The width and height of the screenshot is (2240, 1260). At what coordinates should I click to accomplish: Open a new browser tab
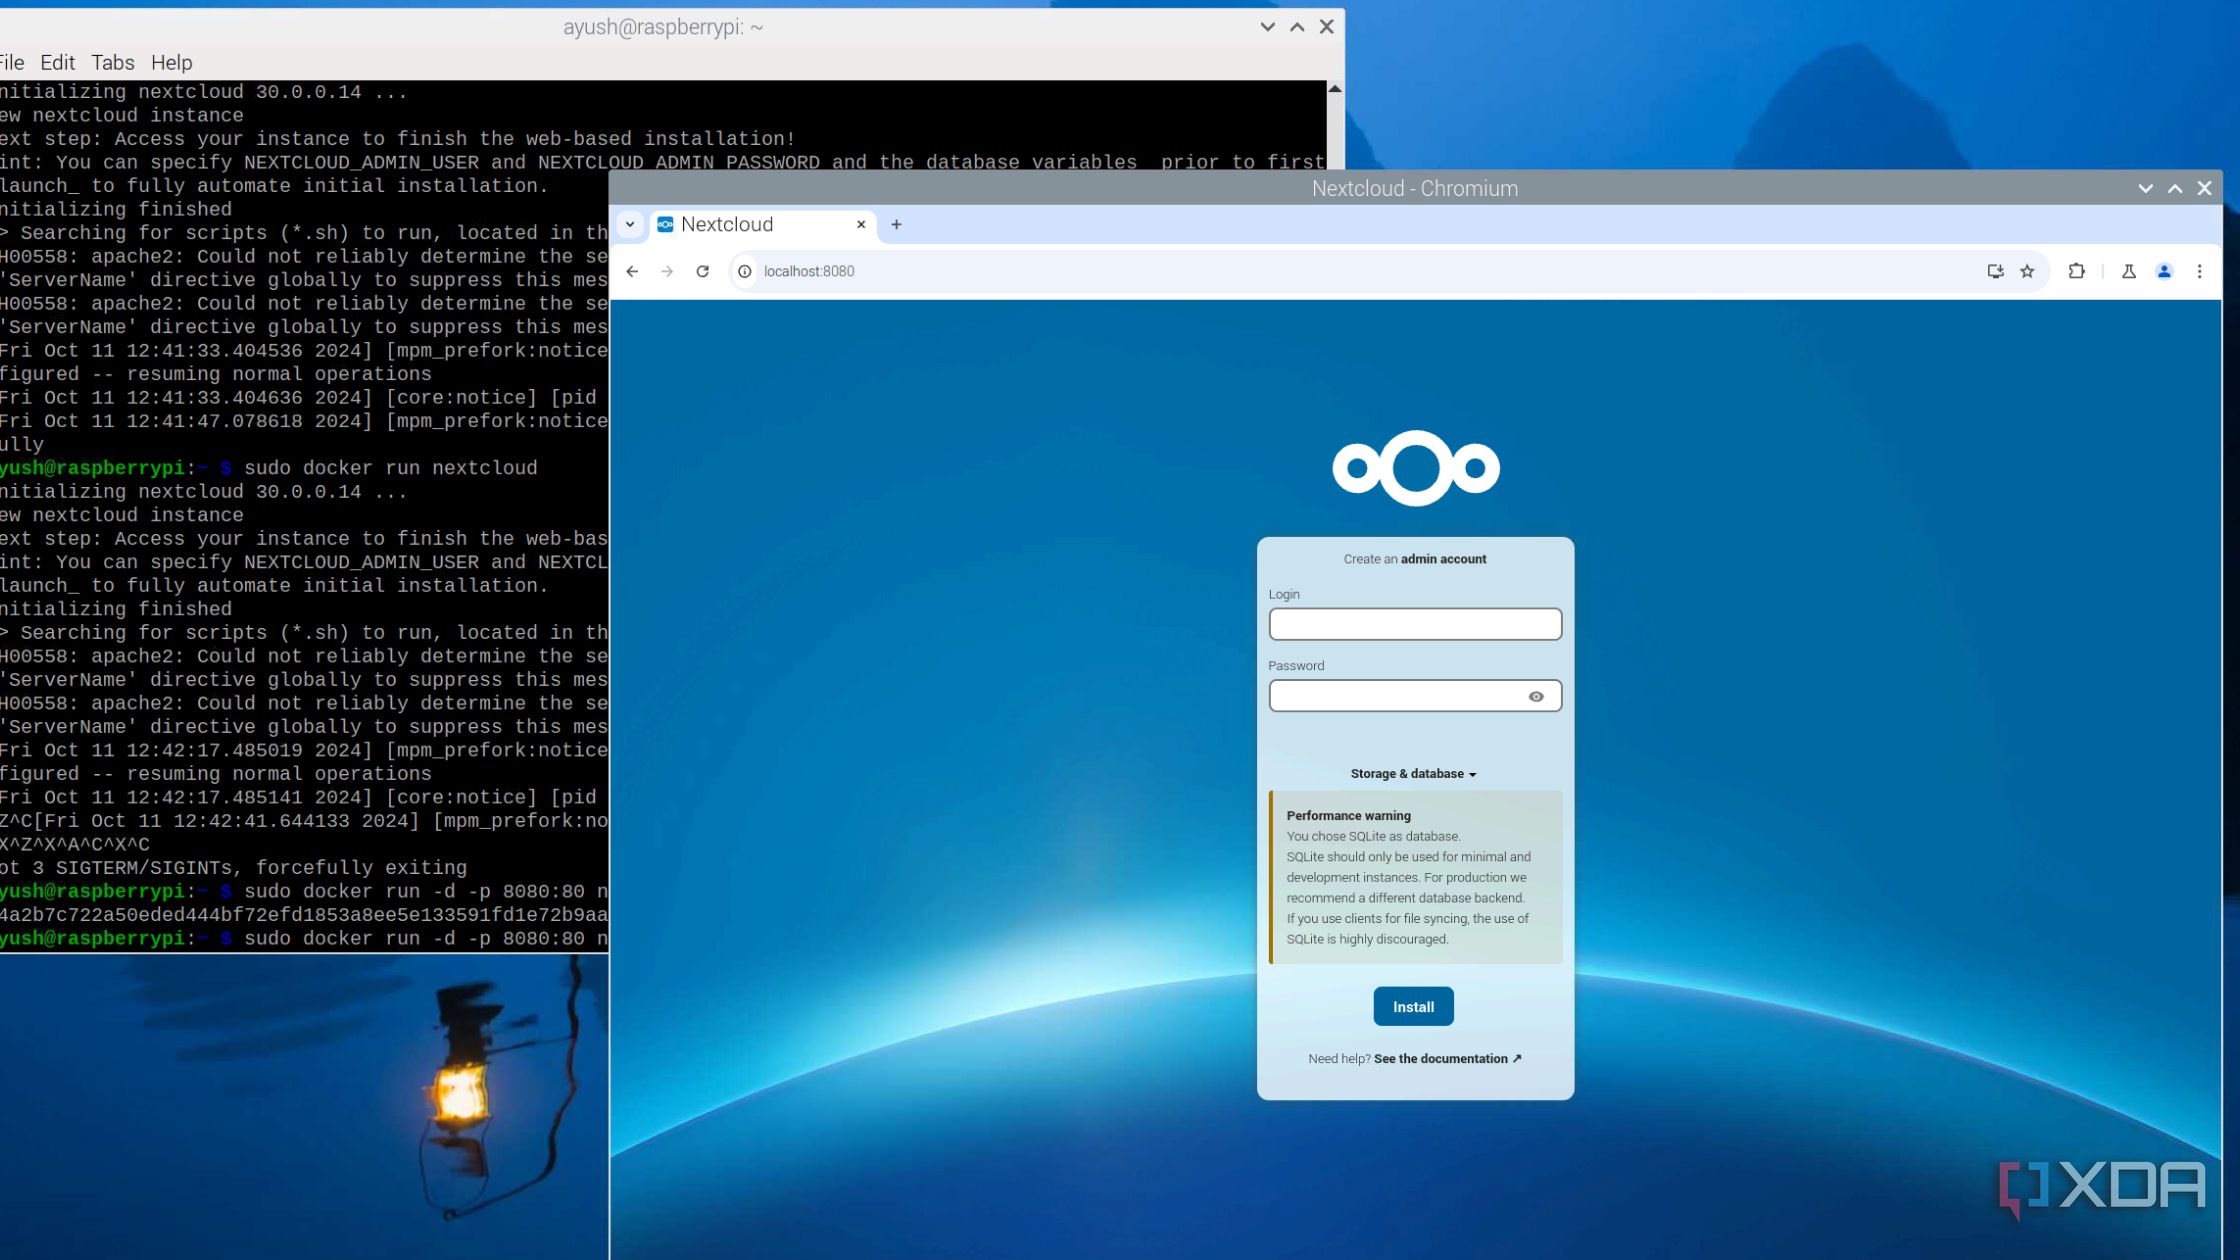896,224
